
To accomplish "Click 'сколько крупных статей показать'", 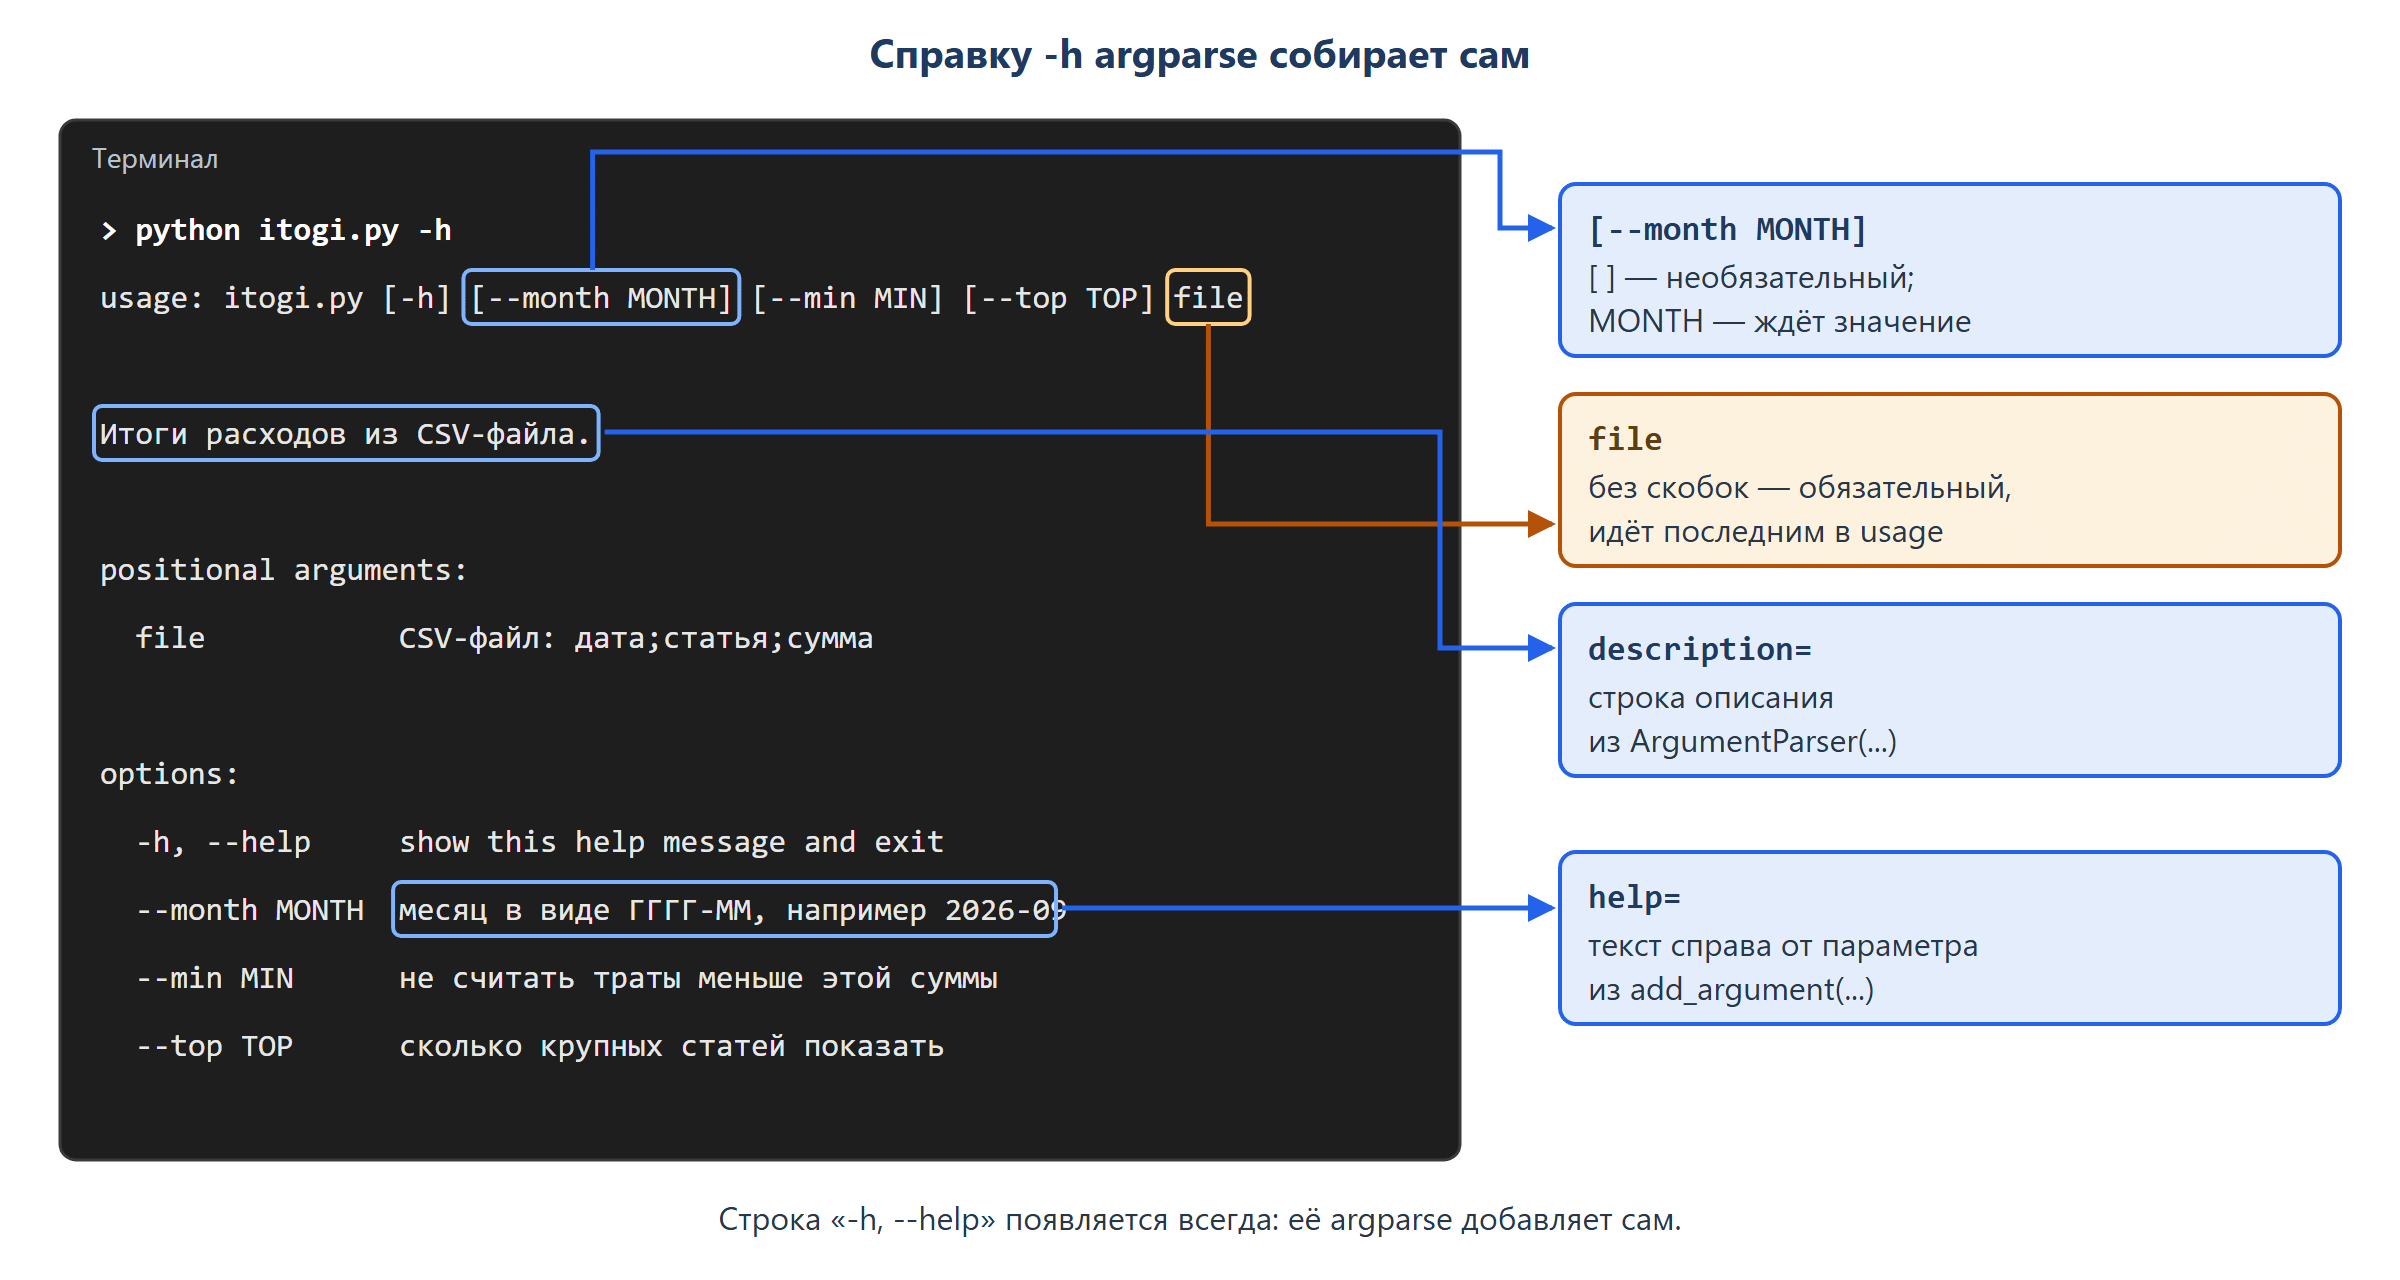I will click(671, 1046).
